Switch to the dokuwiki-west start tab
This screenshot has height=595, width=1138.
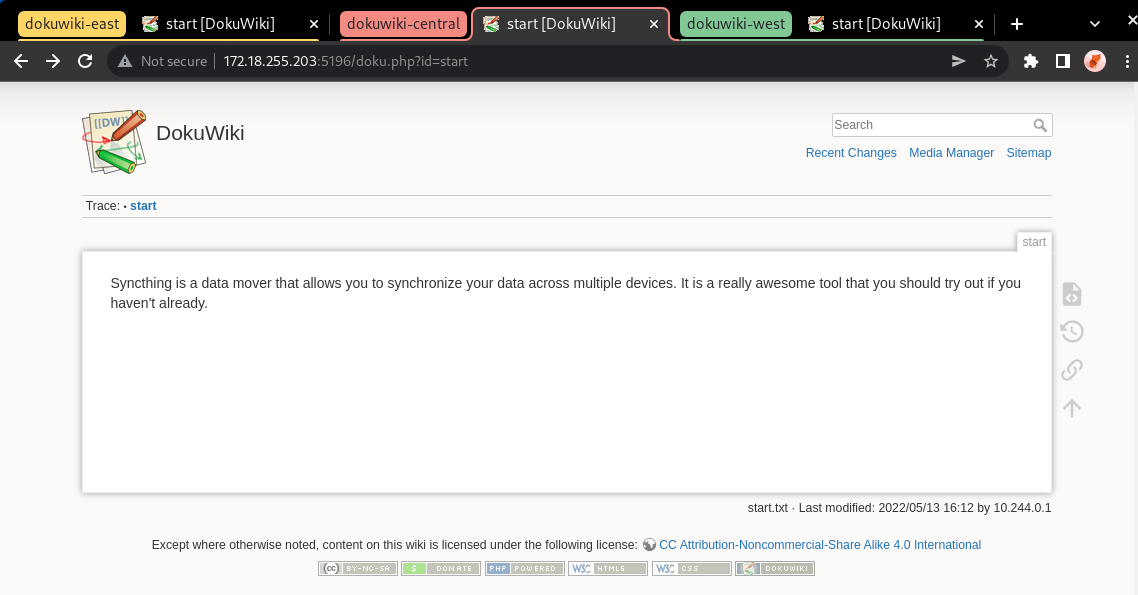(886, 24)
